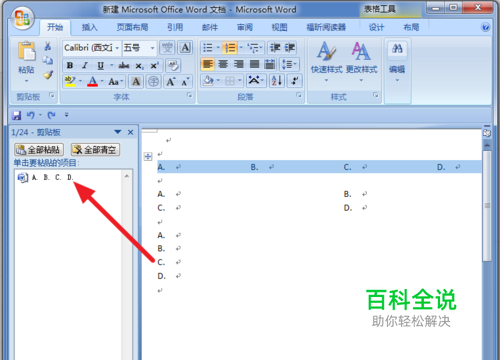Paste the clipboard item 'A. B. C. D.'

coord(68,178)
